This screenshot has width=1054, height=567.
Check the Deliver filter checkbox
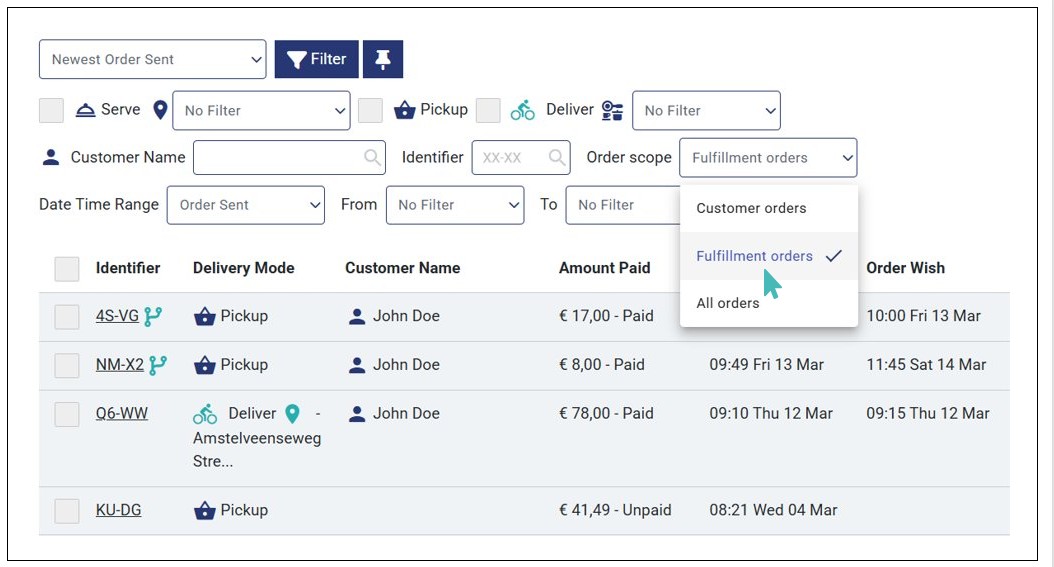[x=488, y=110]
